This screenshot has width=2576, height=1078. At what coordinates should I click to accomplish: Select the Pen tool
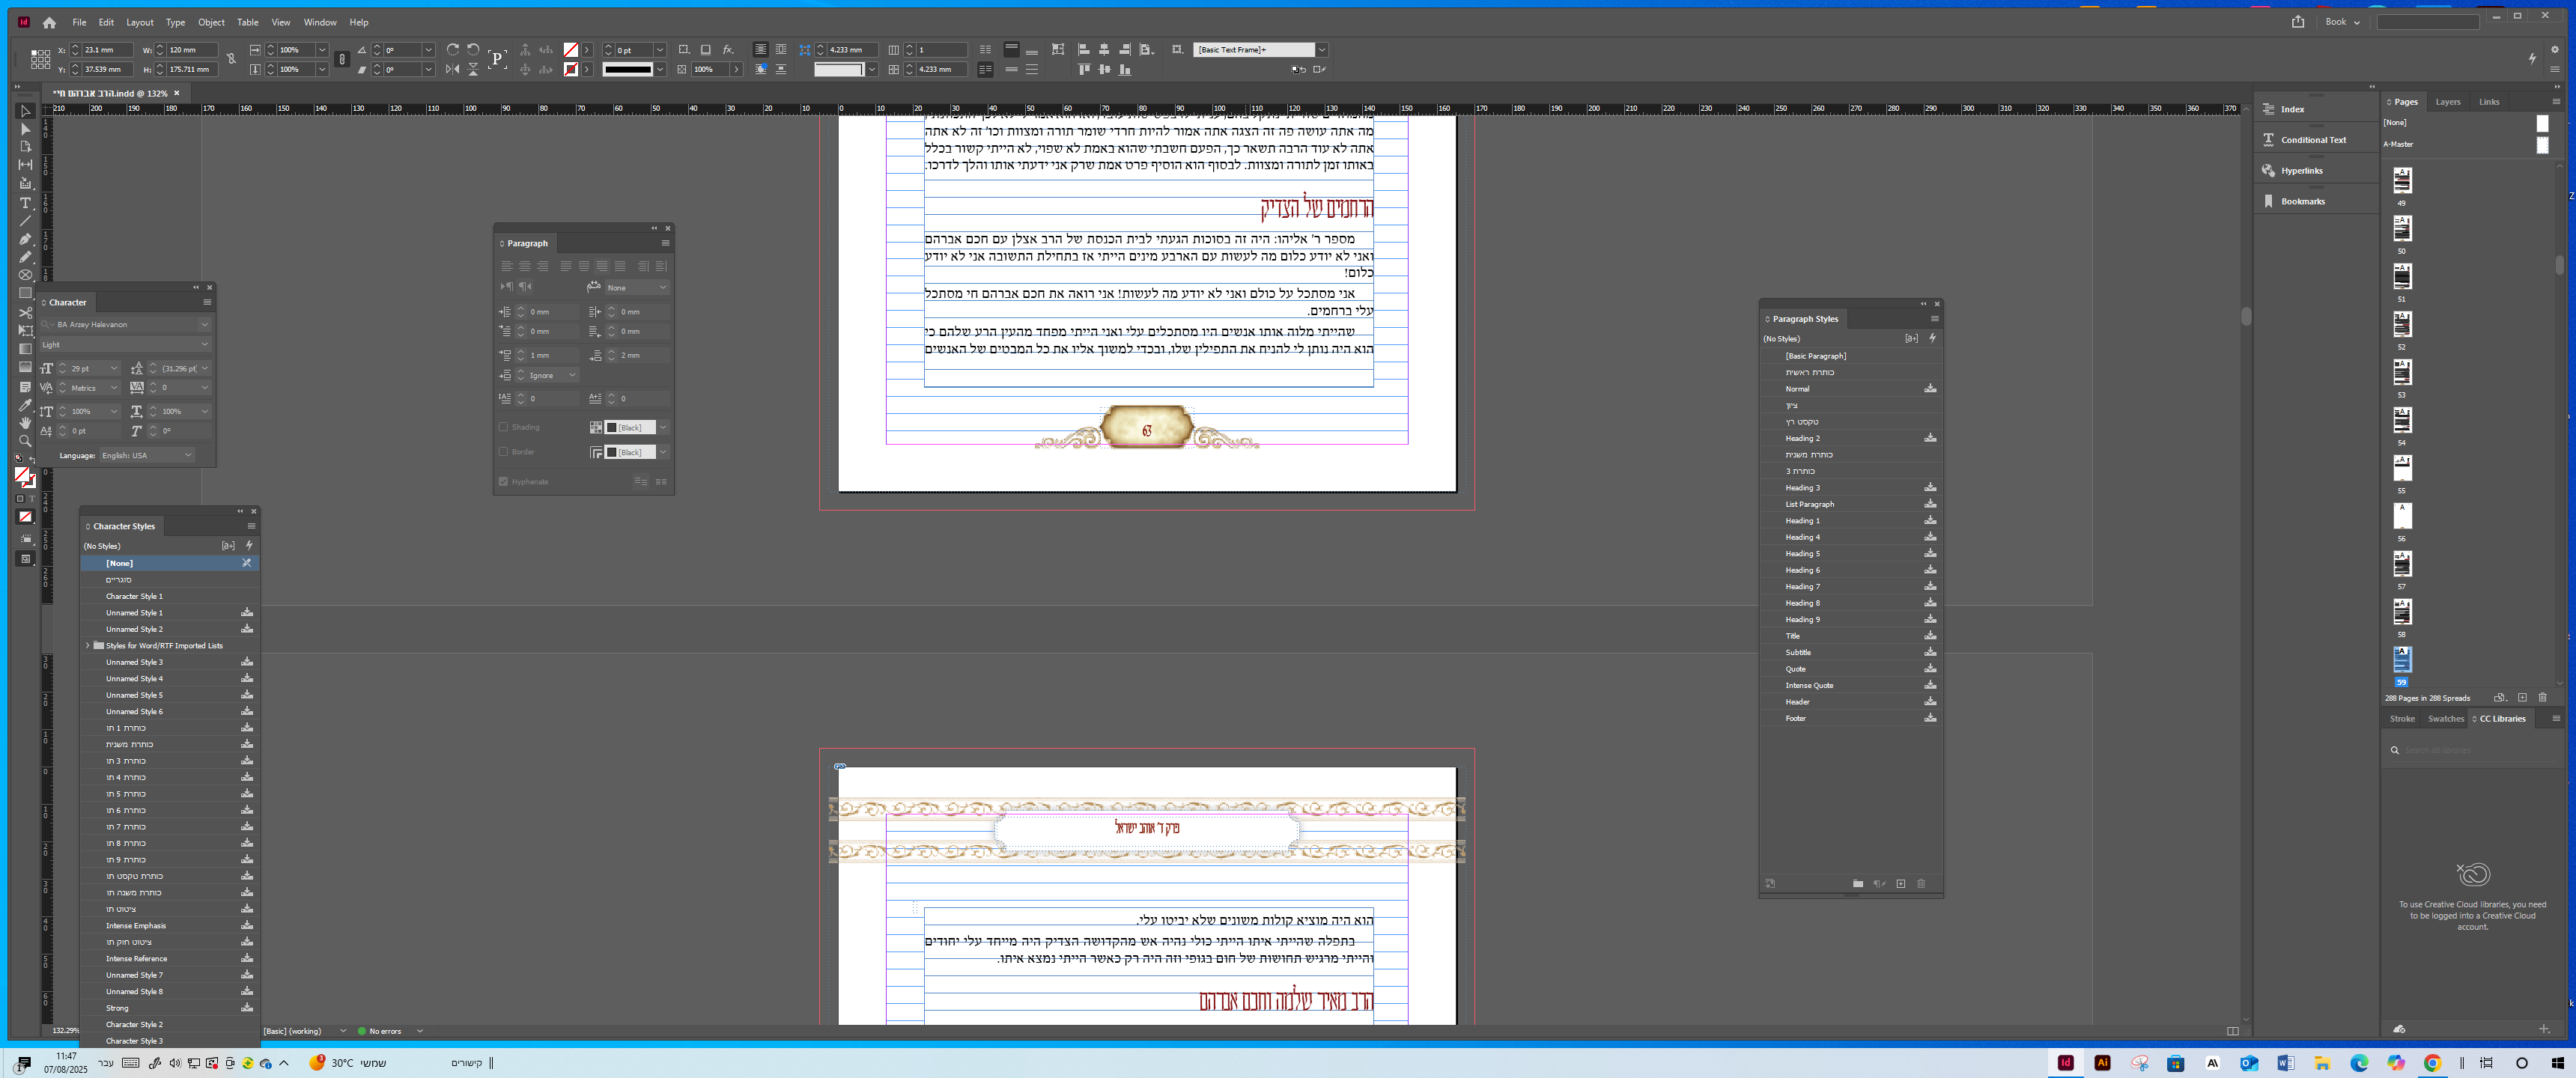(x=25, y=239)
